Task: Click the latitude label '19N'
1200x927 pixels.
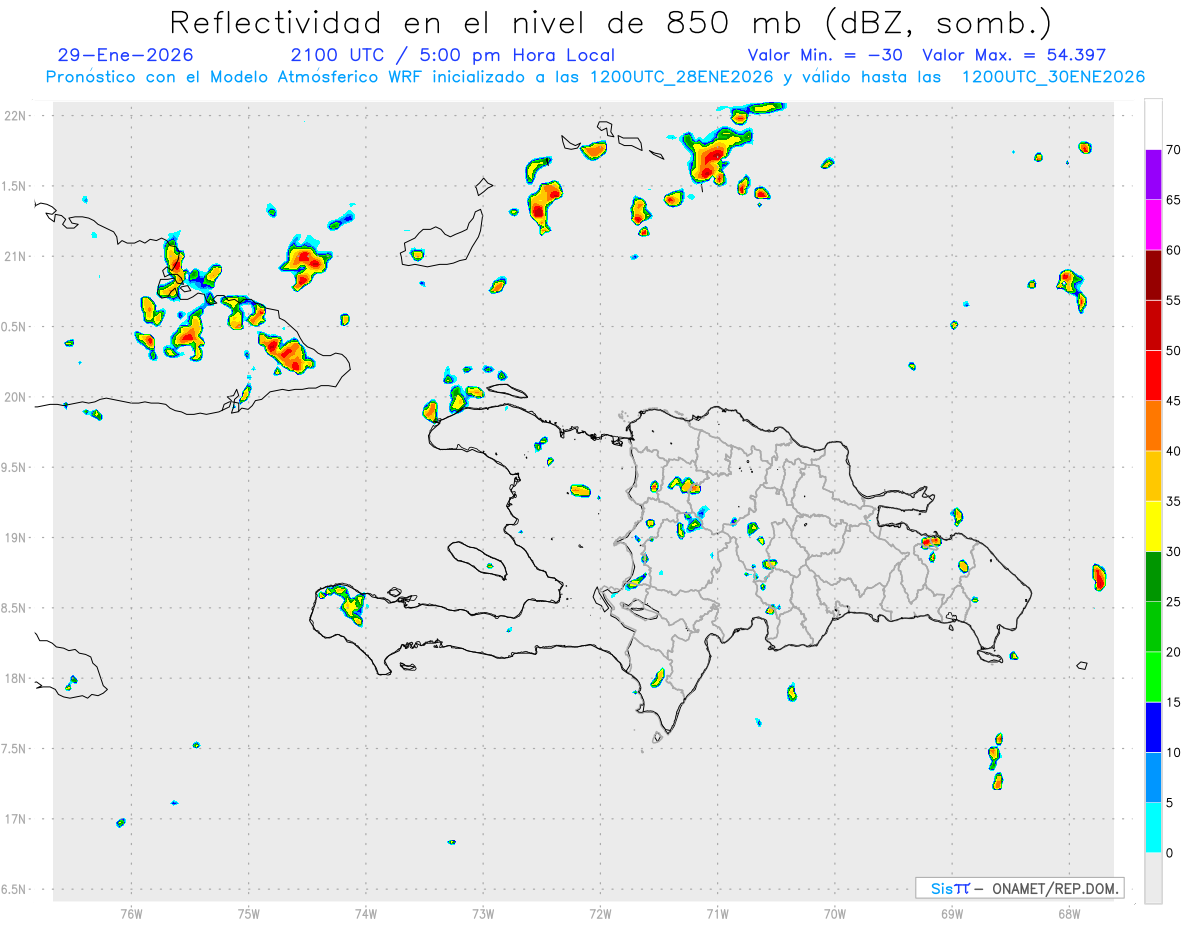Action: 17,537
